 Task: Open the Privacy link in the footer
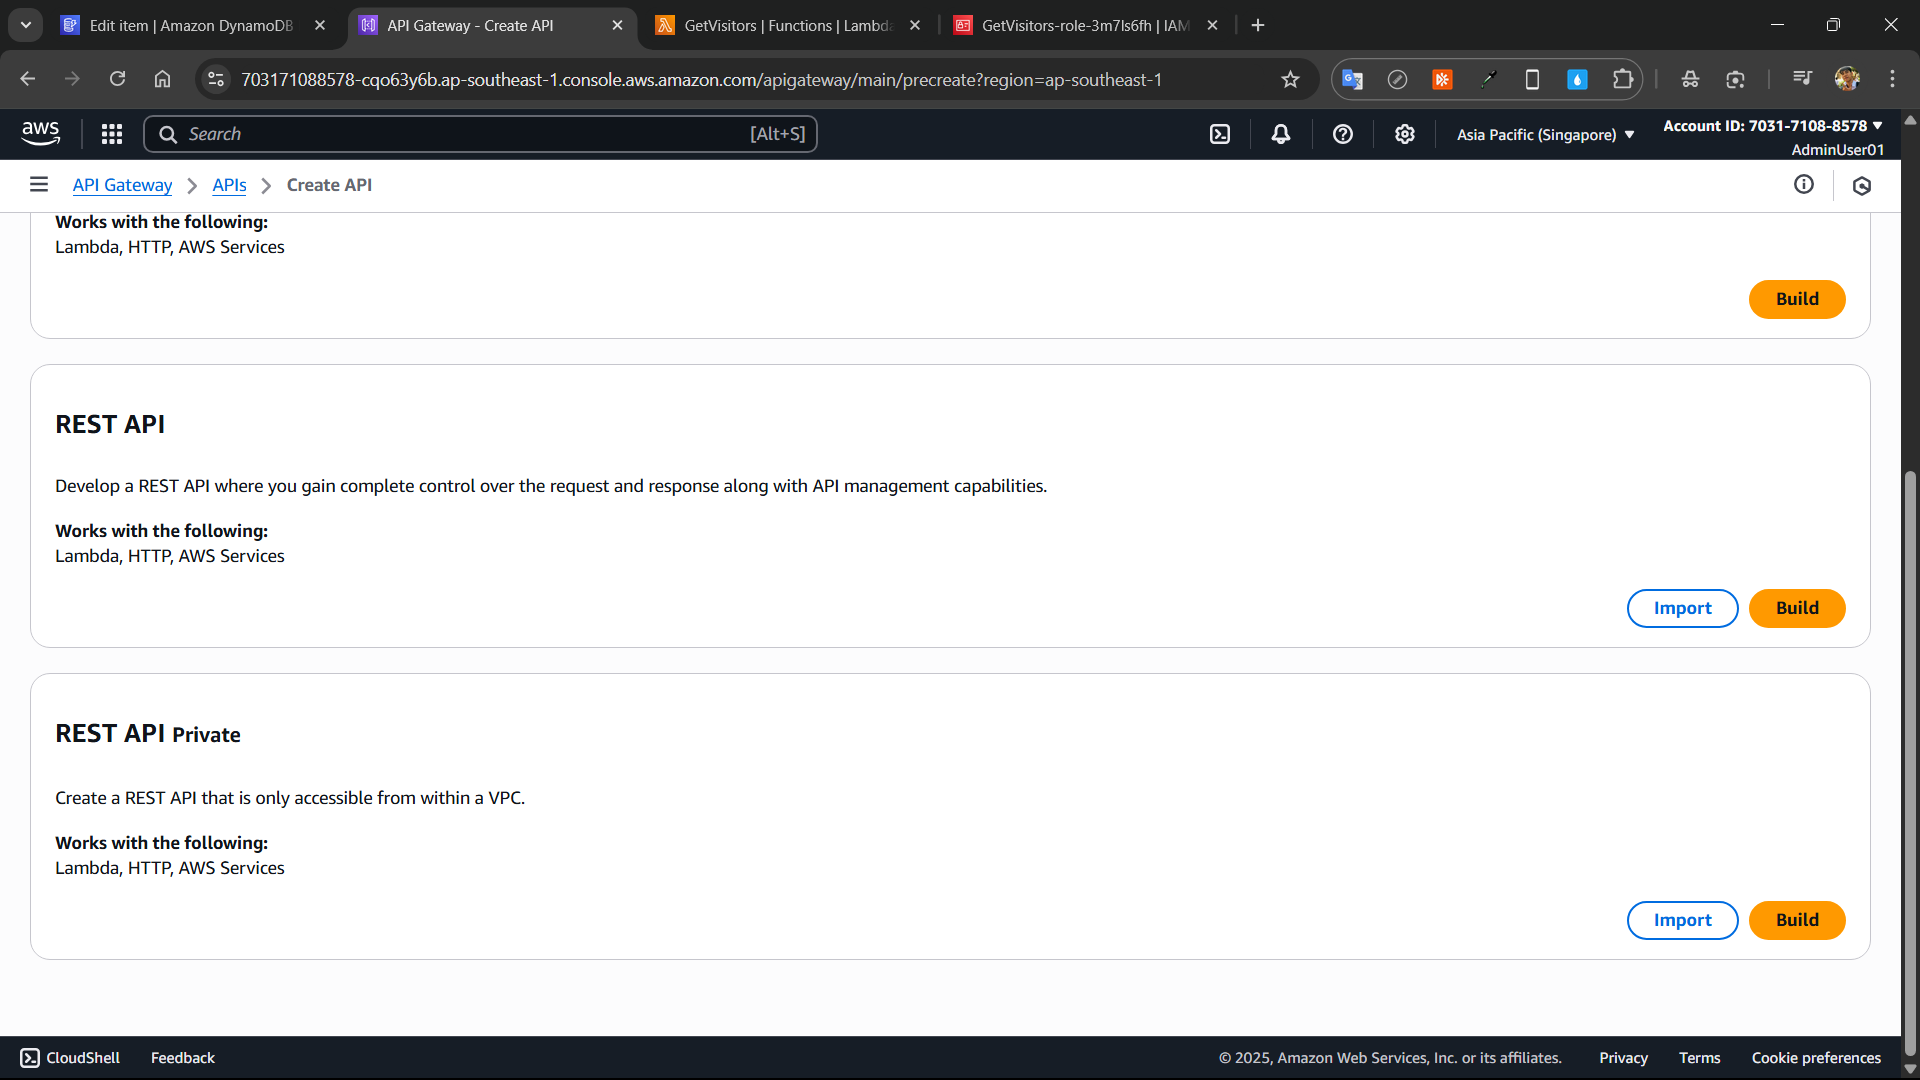pos(1623,1058)
